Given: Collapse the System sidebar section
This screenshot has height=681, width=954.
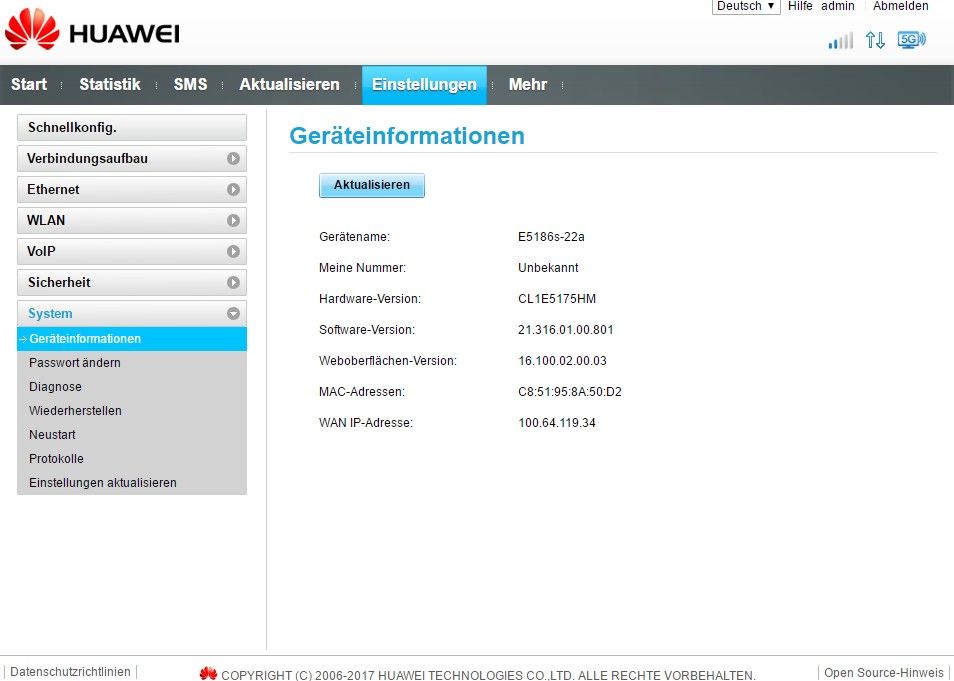Looking at the screenshot, I should click(x=232, y=314).
